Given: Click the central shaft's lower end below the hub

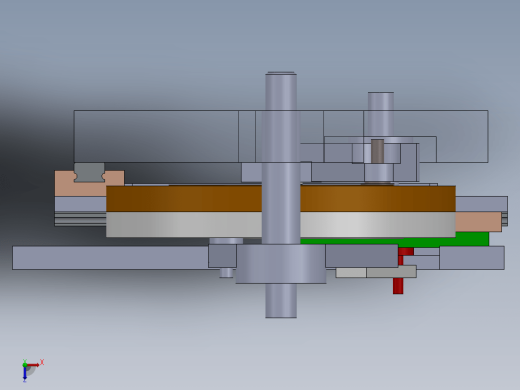Looking at the screenshot, I should (281, 300).
